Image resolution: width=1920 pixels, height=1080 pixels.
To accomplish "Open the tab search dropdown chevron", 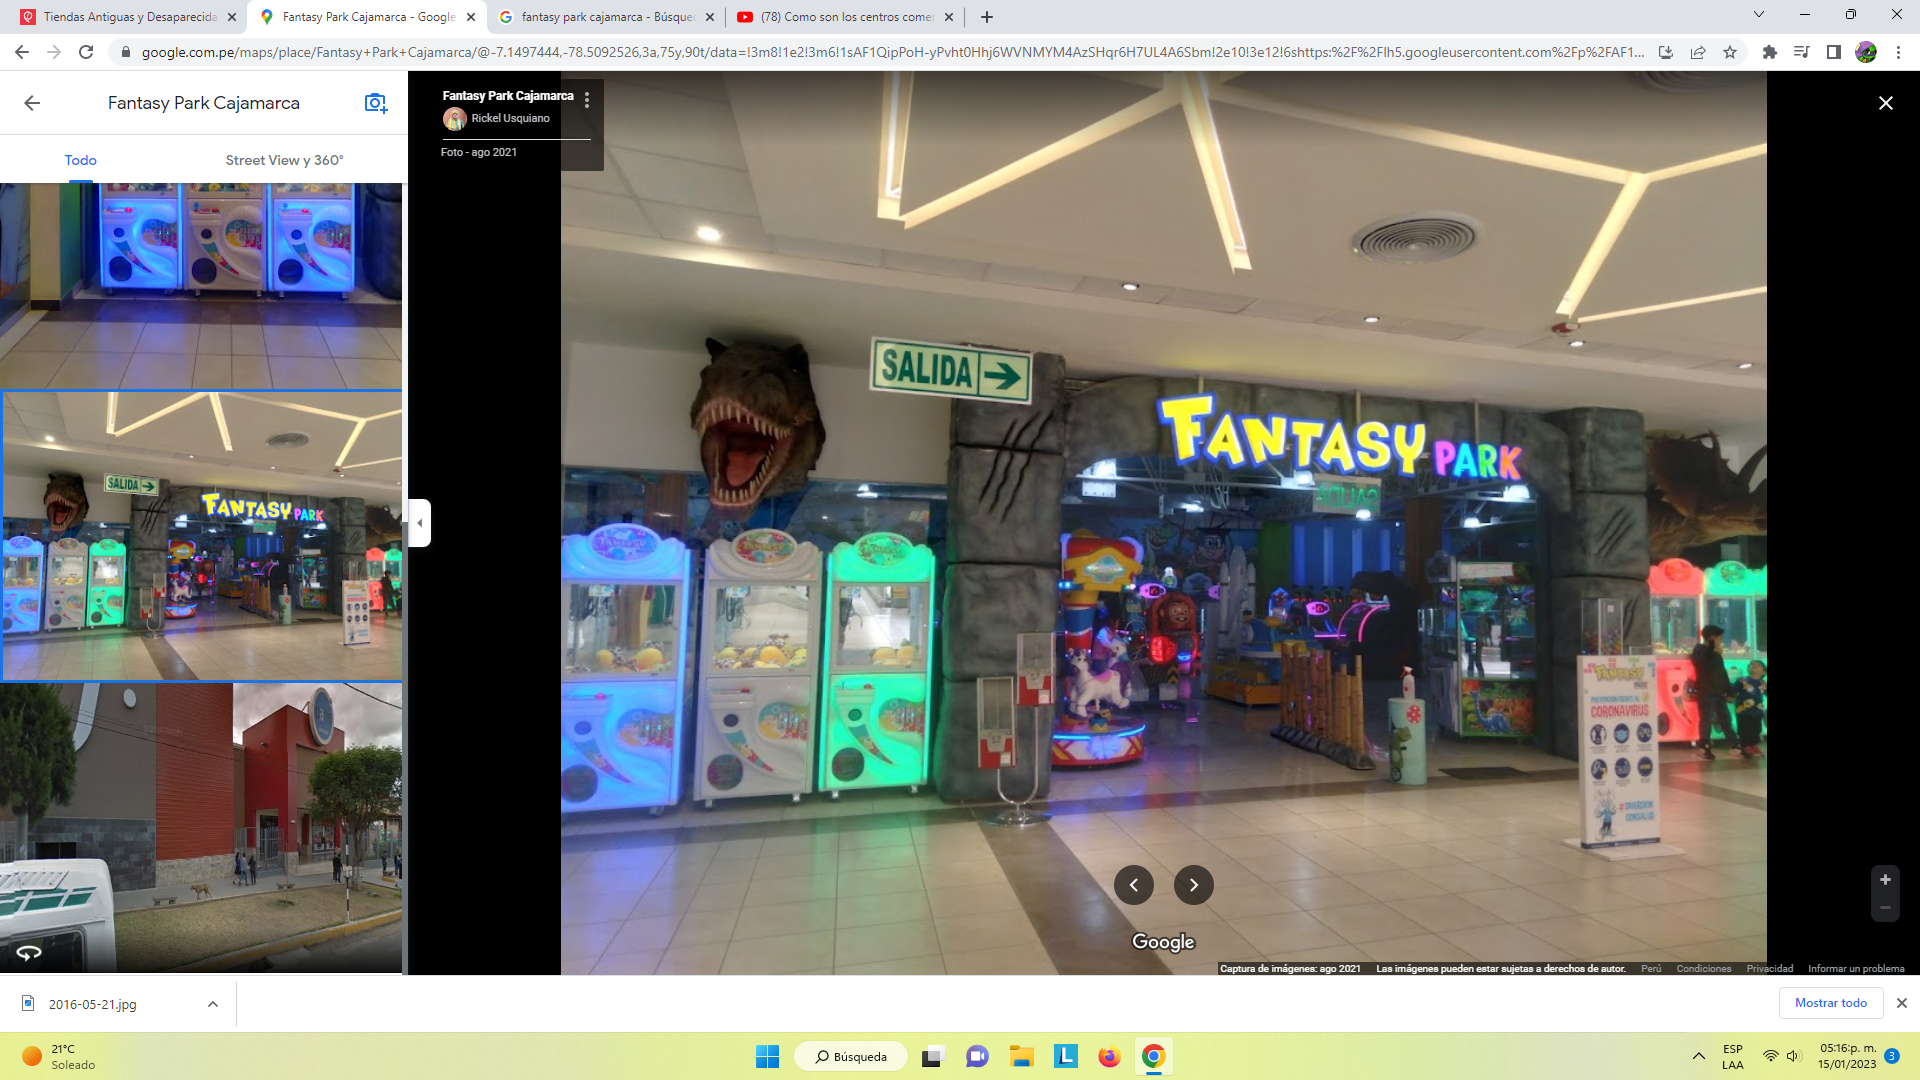I will click(x=1759, y=15).
